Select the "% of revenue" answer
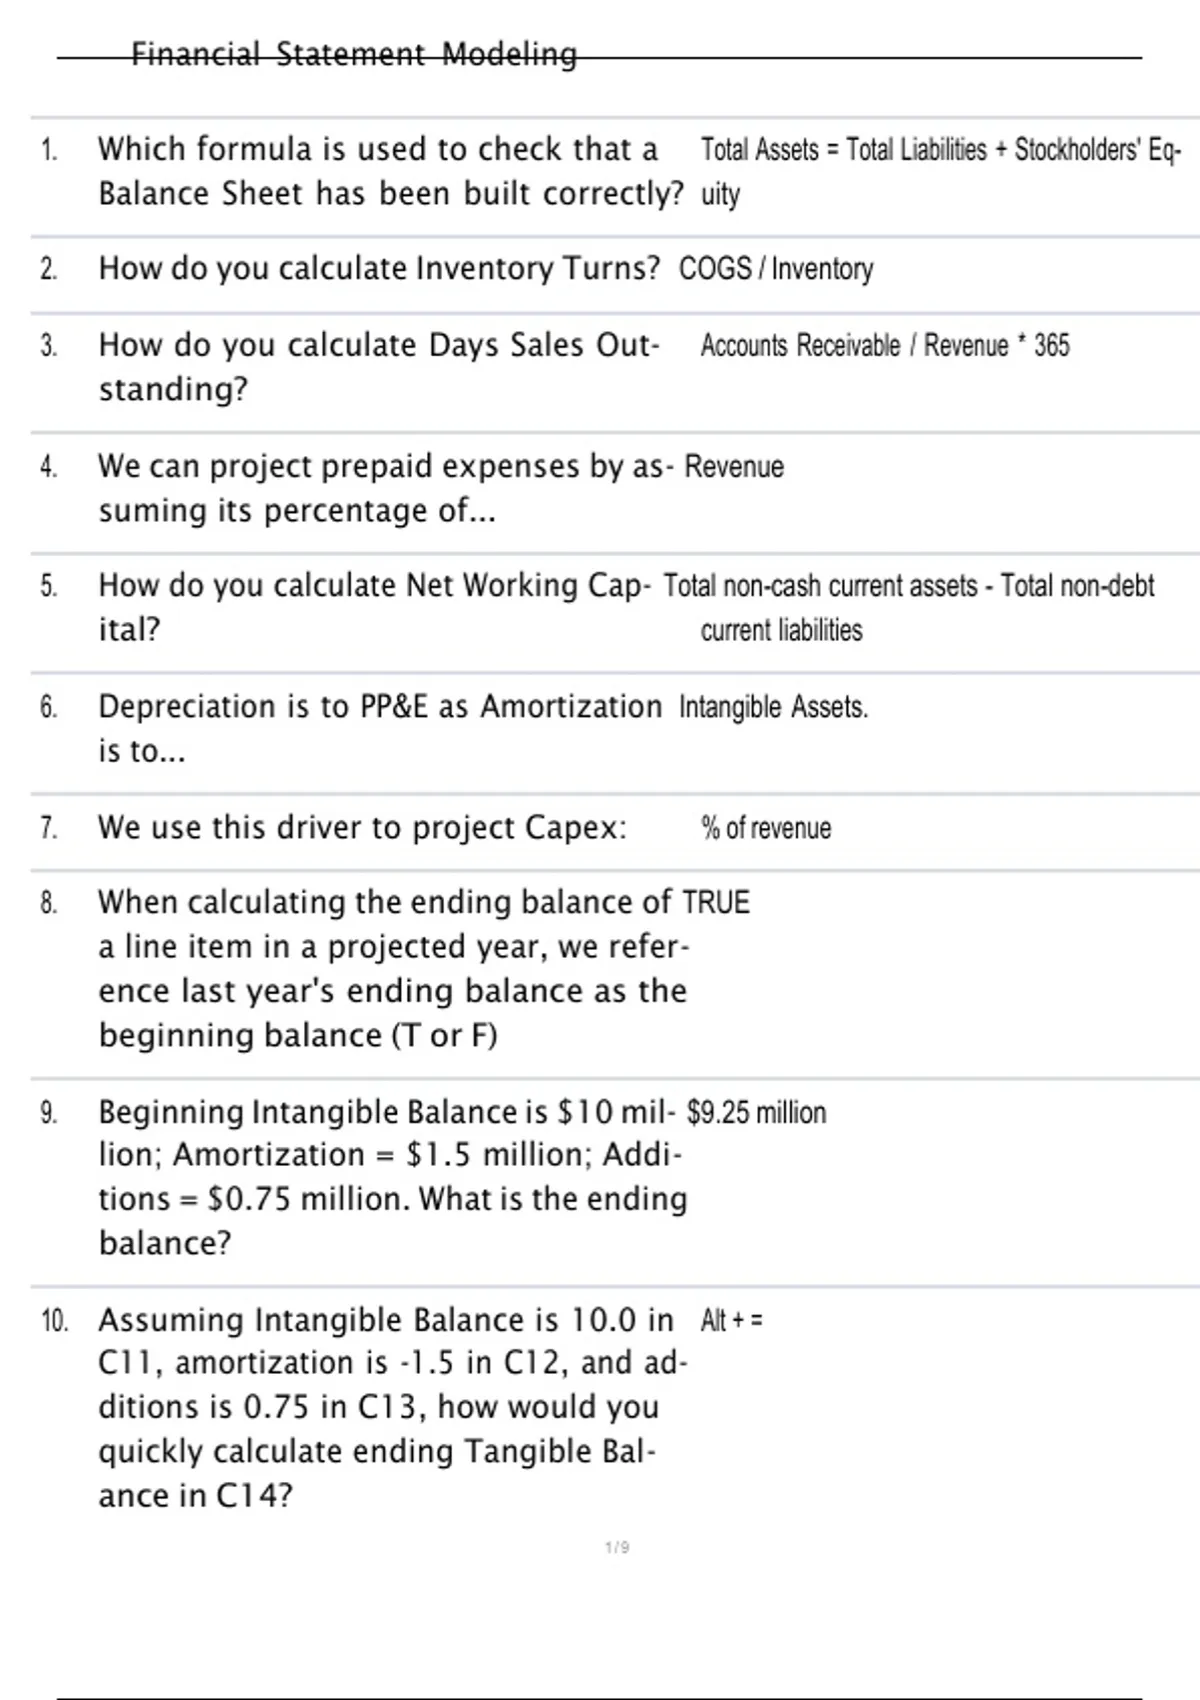This screenshot has width=1200, height=1700. [766, 828]
